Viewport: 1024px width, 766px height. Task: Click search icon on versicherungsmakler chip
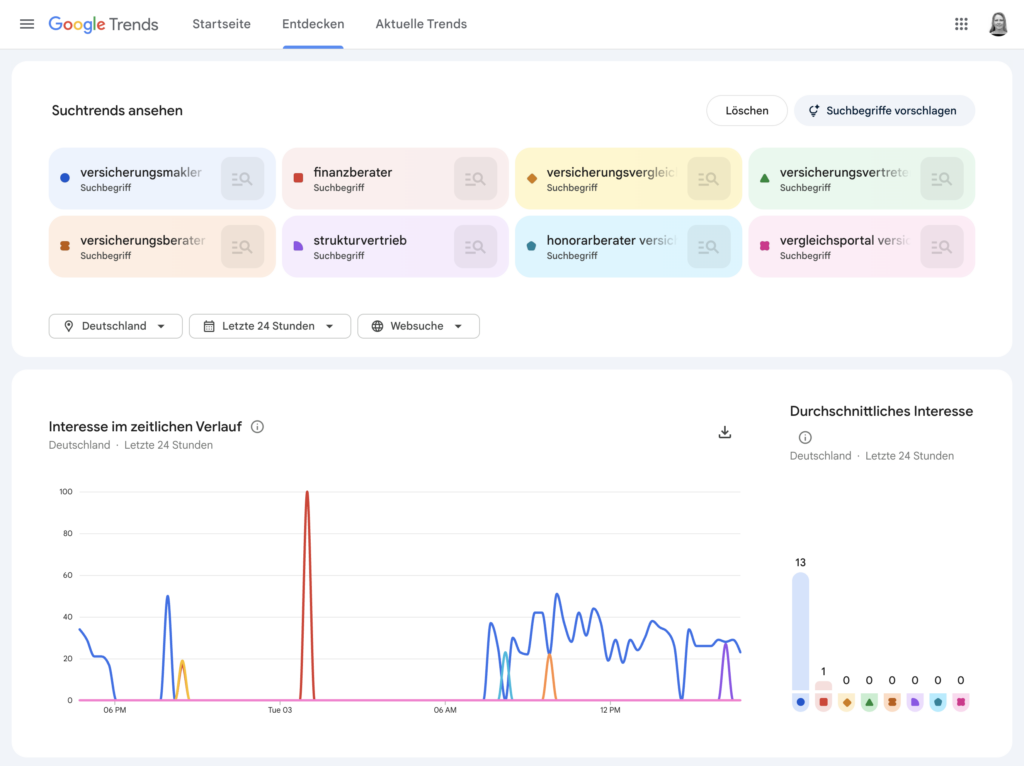pos(242,179)
